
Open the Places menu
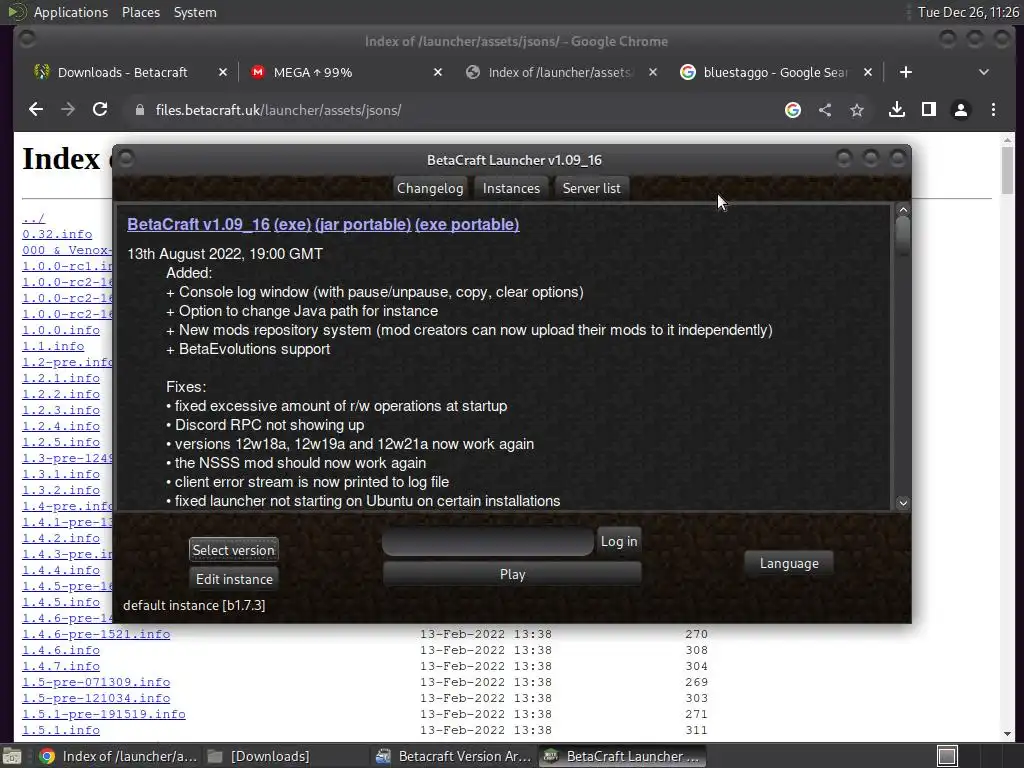click(x=140, y=12)
